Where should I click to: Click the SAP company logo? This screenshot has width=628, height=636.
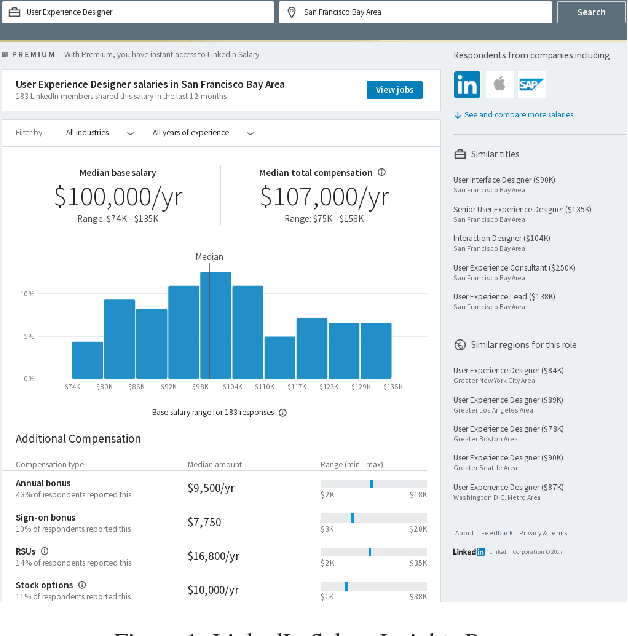click(x=531, y=85)
